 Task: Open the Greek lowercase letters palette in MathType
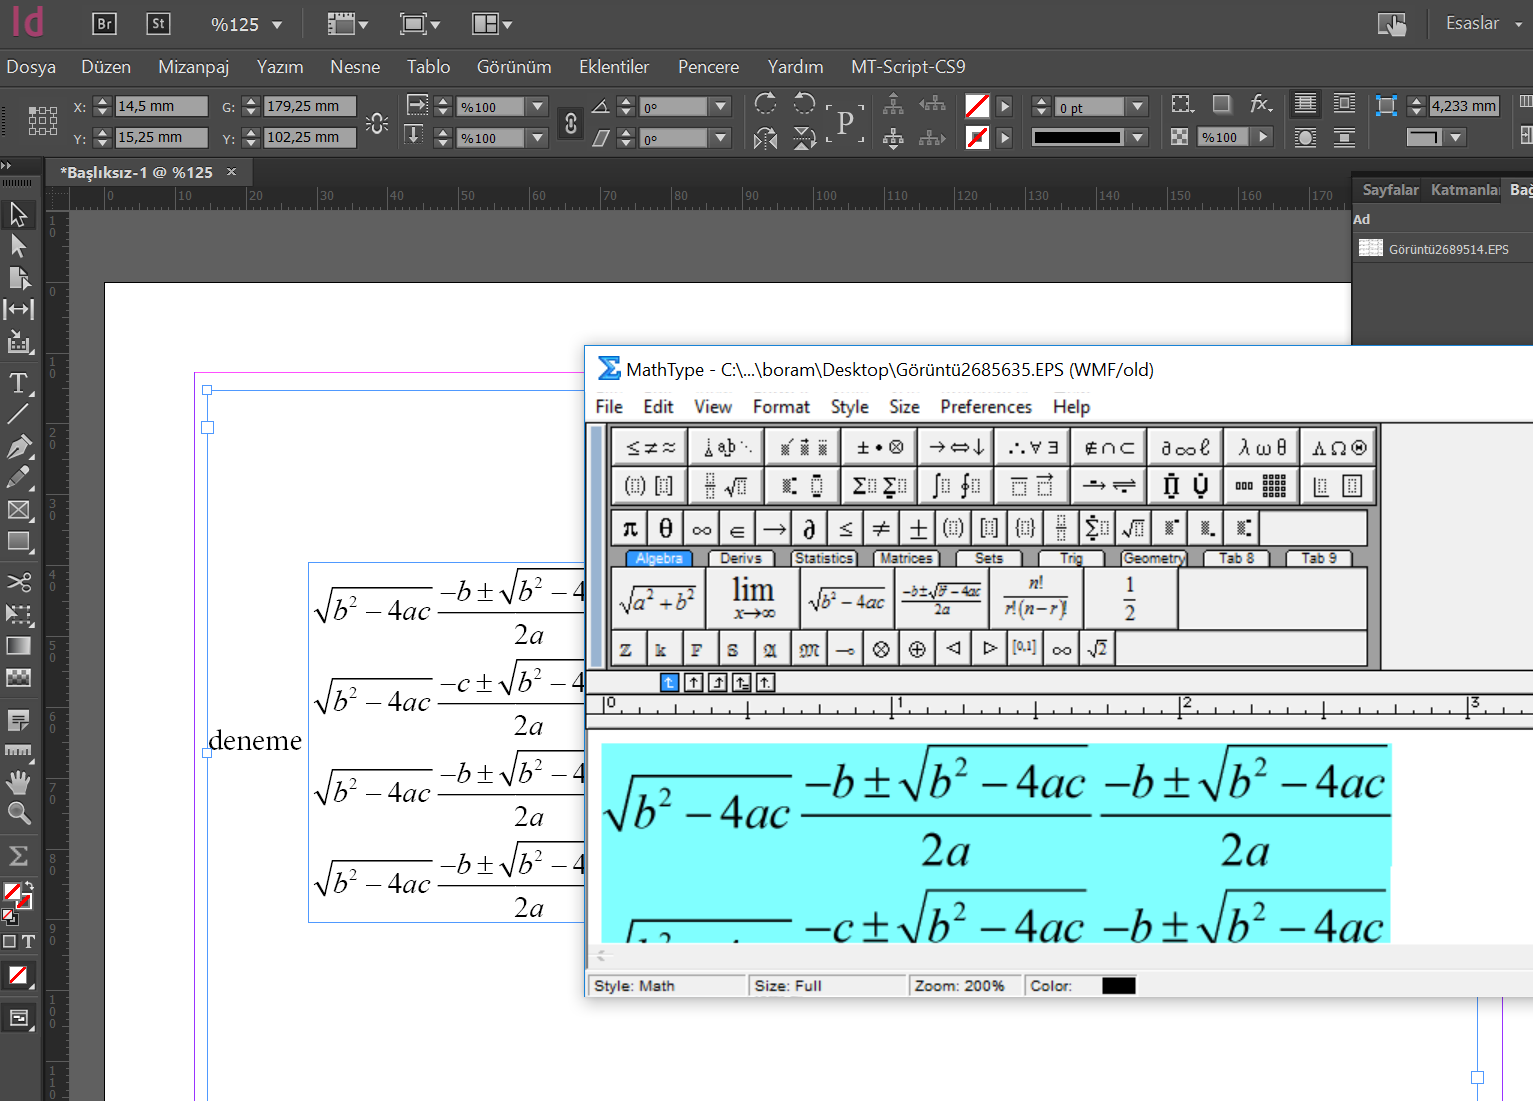pyautogui.click(x=1263, y=447)
